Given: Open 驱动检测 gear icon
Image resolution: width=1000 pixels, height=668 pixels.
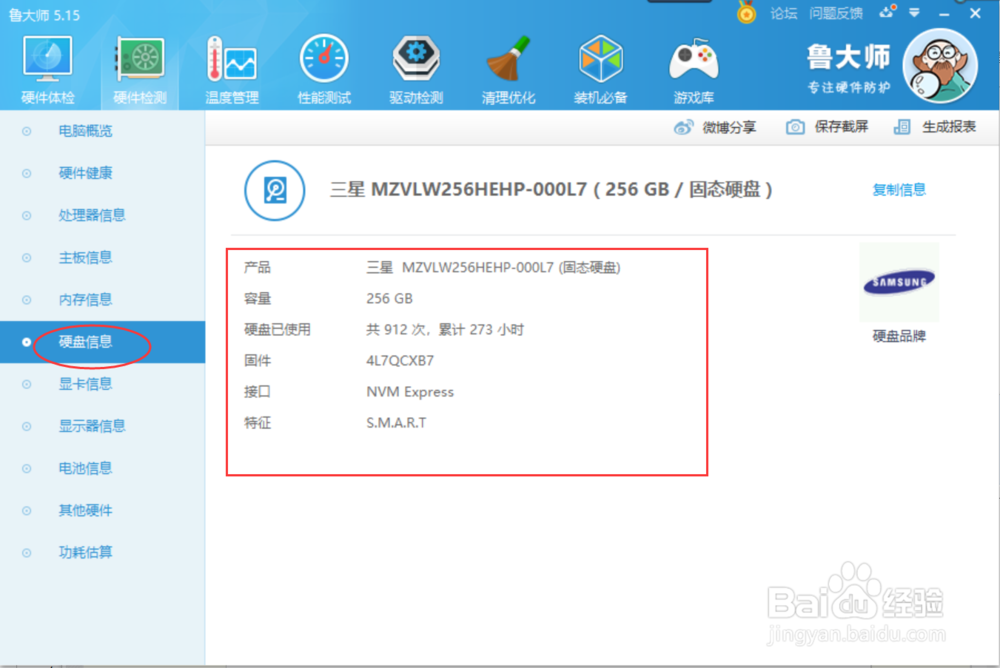Looking at the screenshot, I should click(416, 59).
